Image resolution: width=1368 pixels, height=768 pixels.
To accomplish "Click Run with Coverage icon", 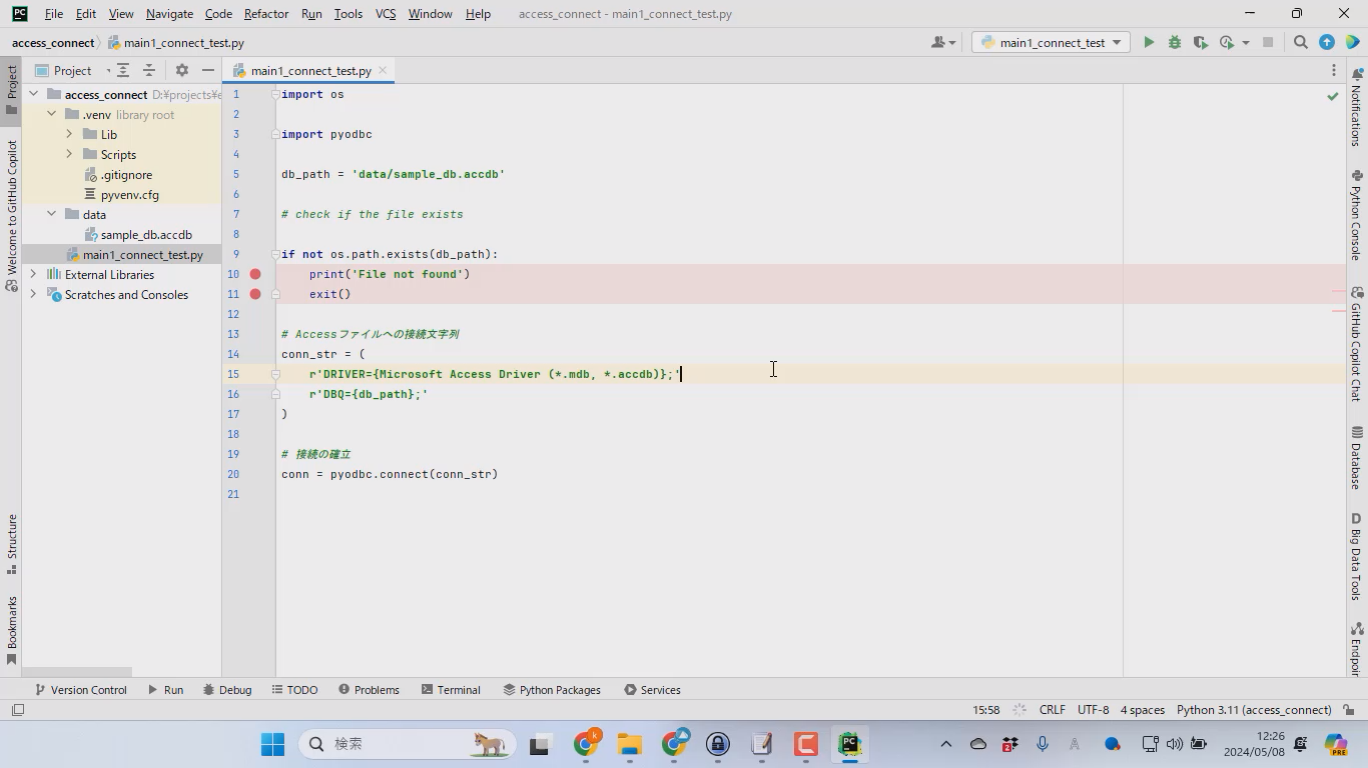I will (x=1201, y=42).
